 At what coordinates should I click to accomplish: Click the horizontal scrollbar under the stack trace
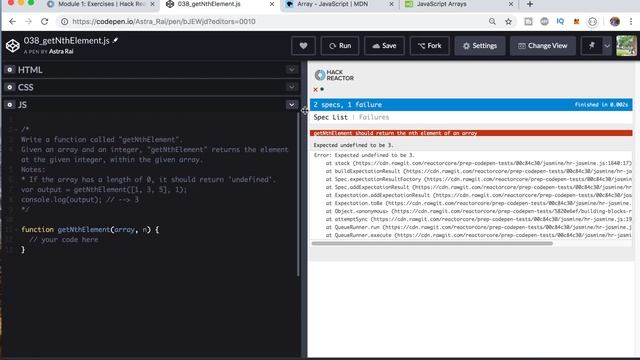432,243
